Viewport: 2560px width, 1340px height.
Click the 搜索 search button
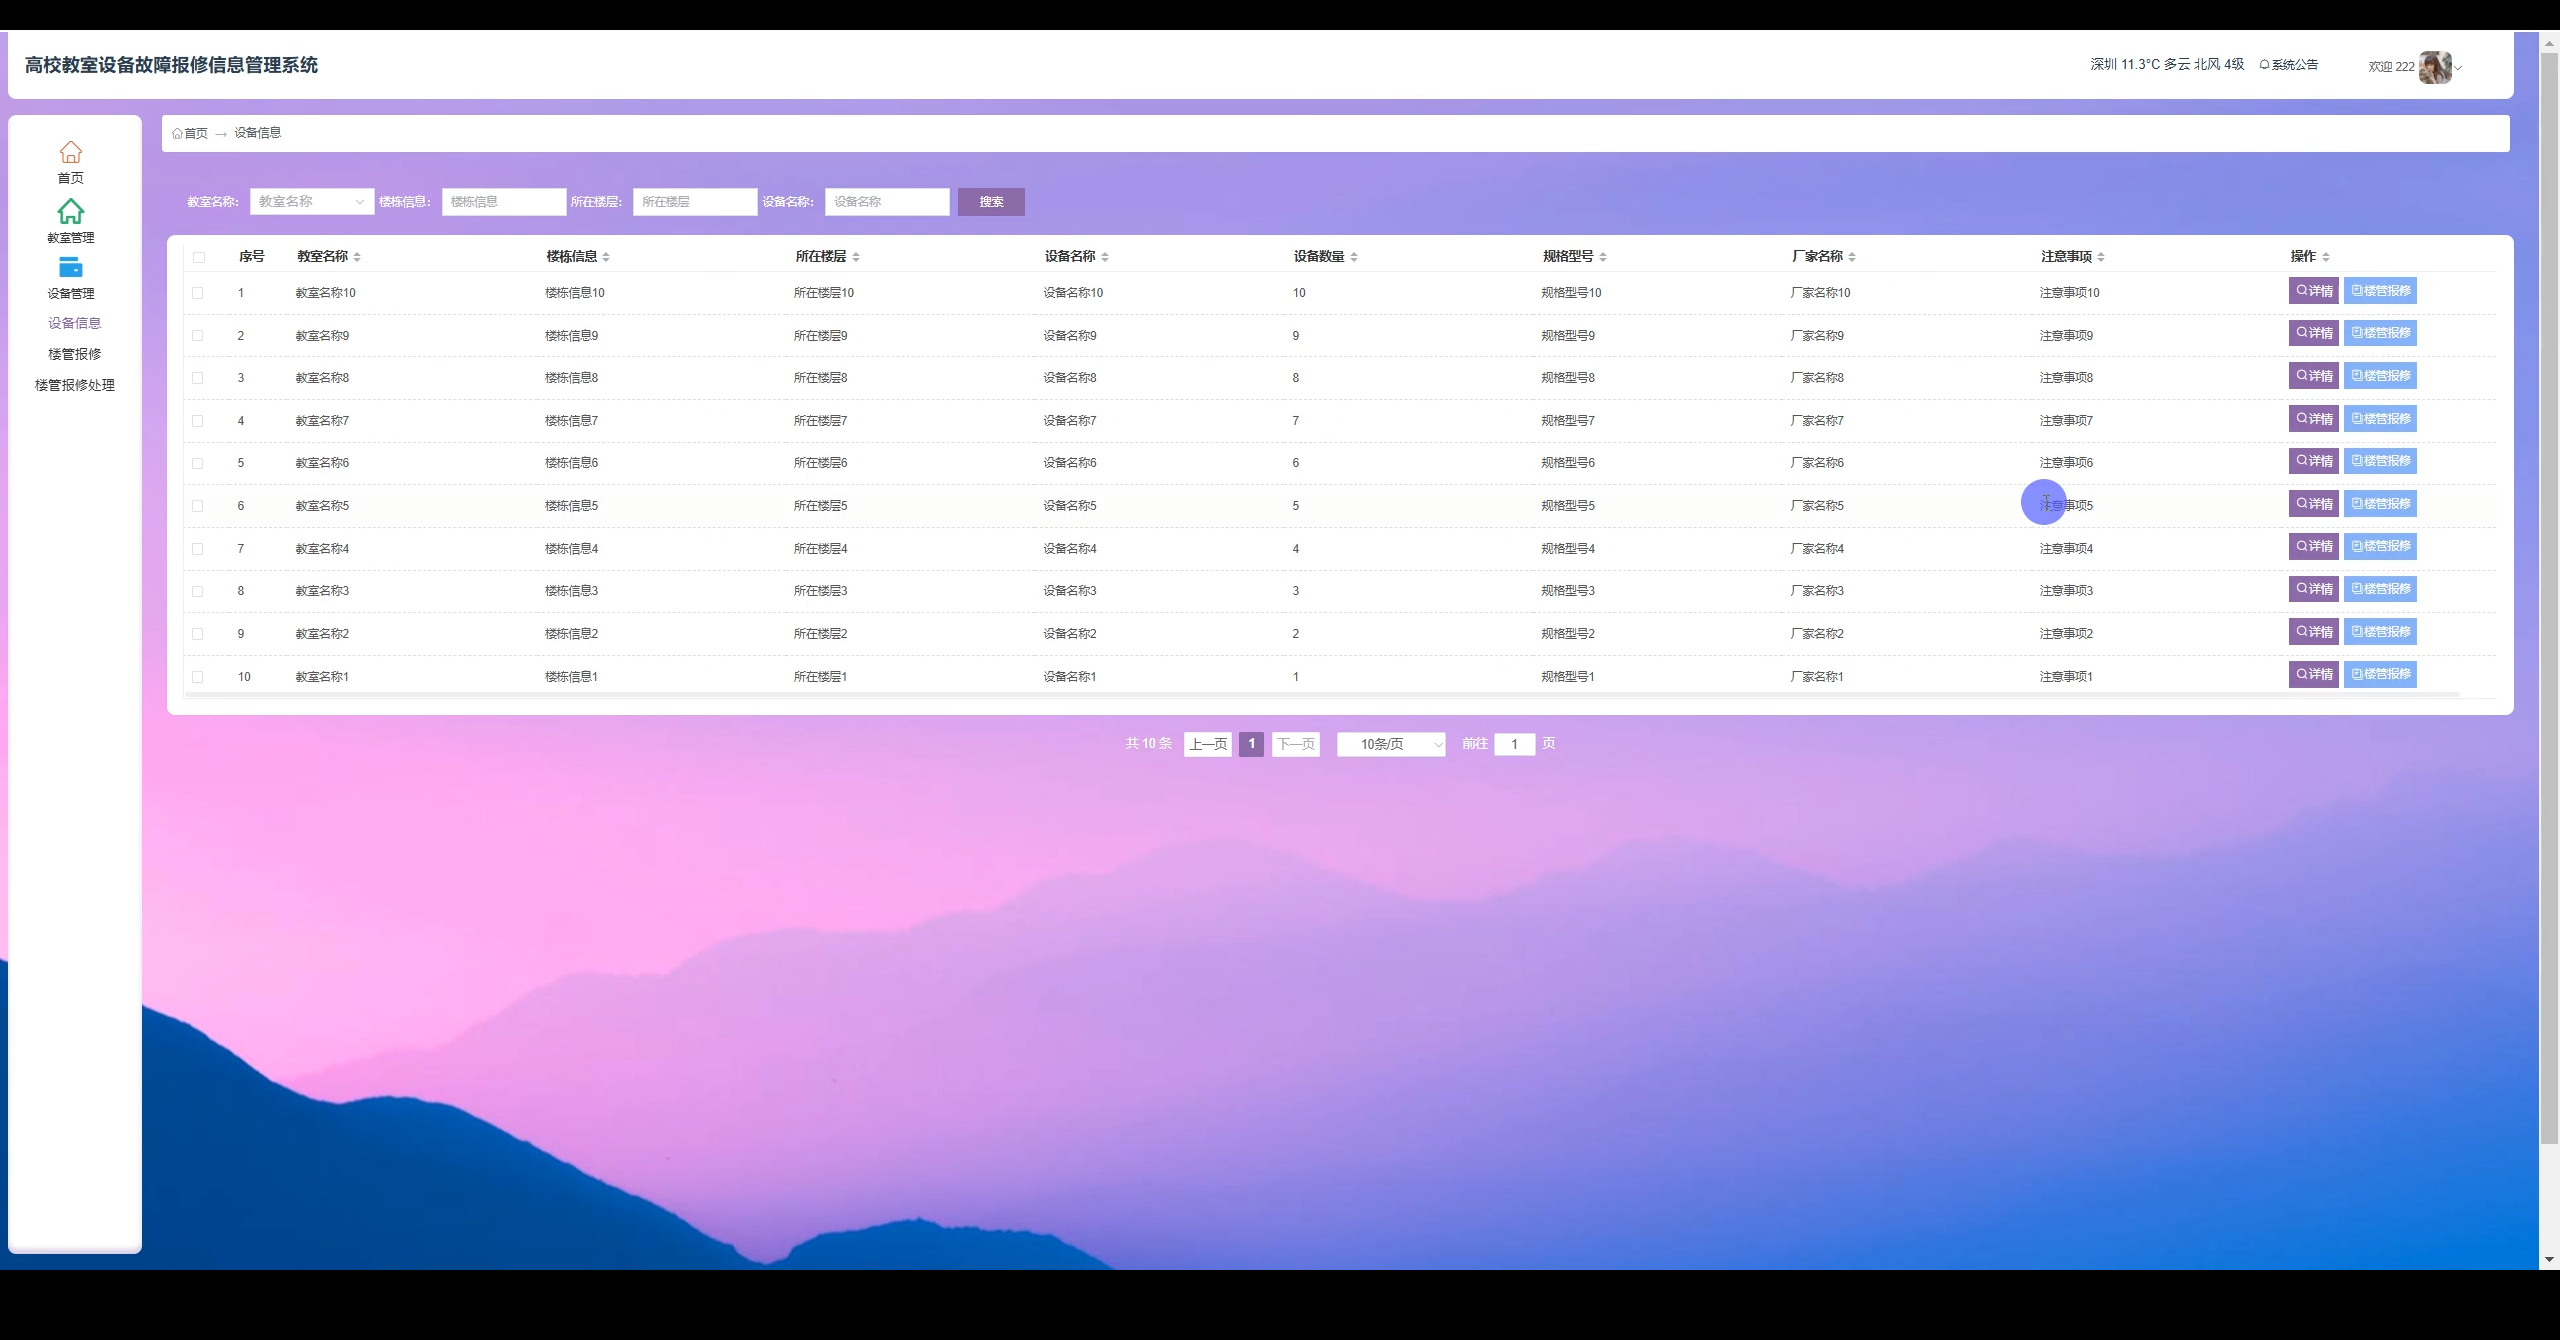990,201
